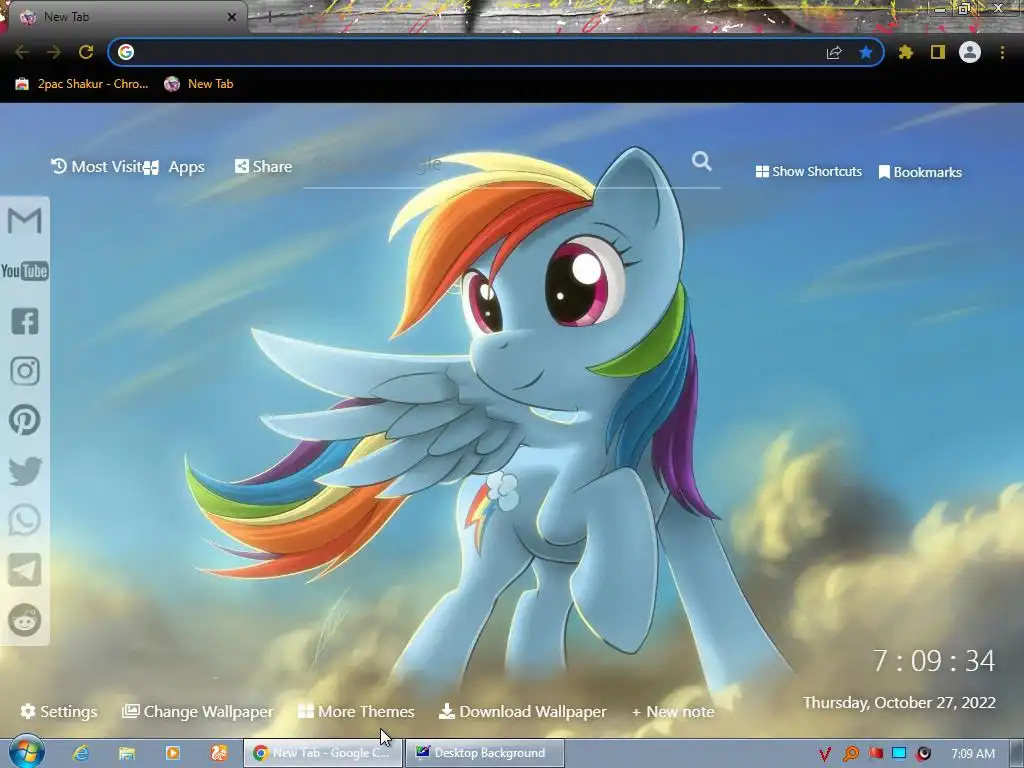
Task: Open Windows Explorer from the taskbar
Action: [x=127, y=753]
